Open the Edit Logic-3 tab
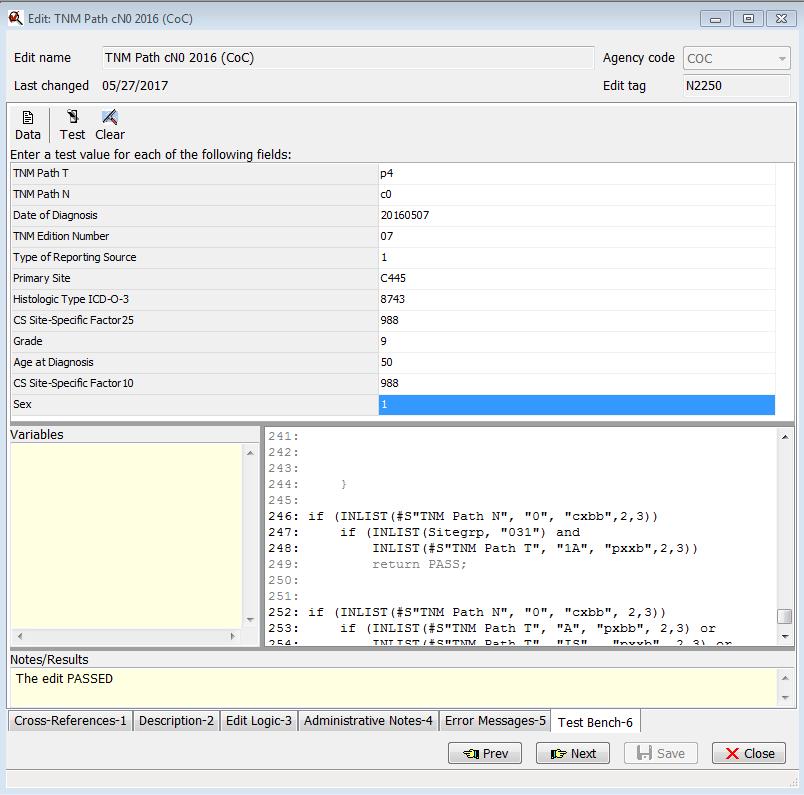Image resolution: width=804 pixels, height=795 pixels. tap(259, 721)
